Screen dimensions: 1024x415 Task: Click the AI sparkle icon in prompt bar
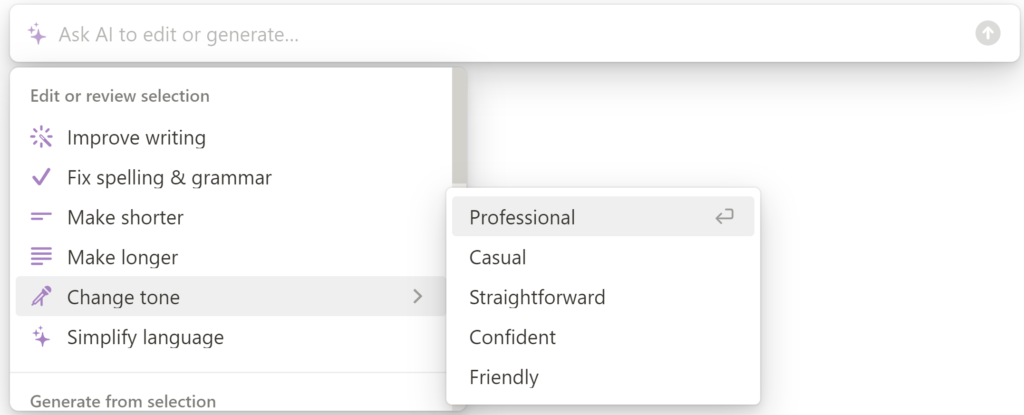coord(37,34)
